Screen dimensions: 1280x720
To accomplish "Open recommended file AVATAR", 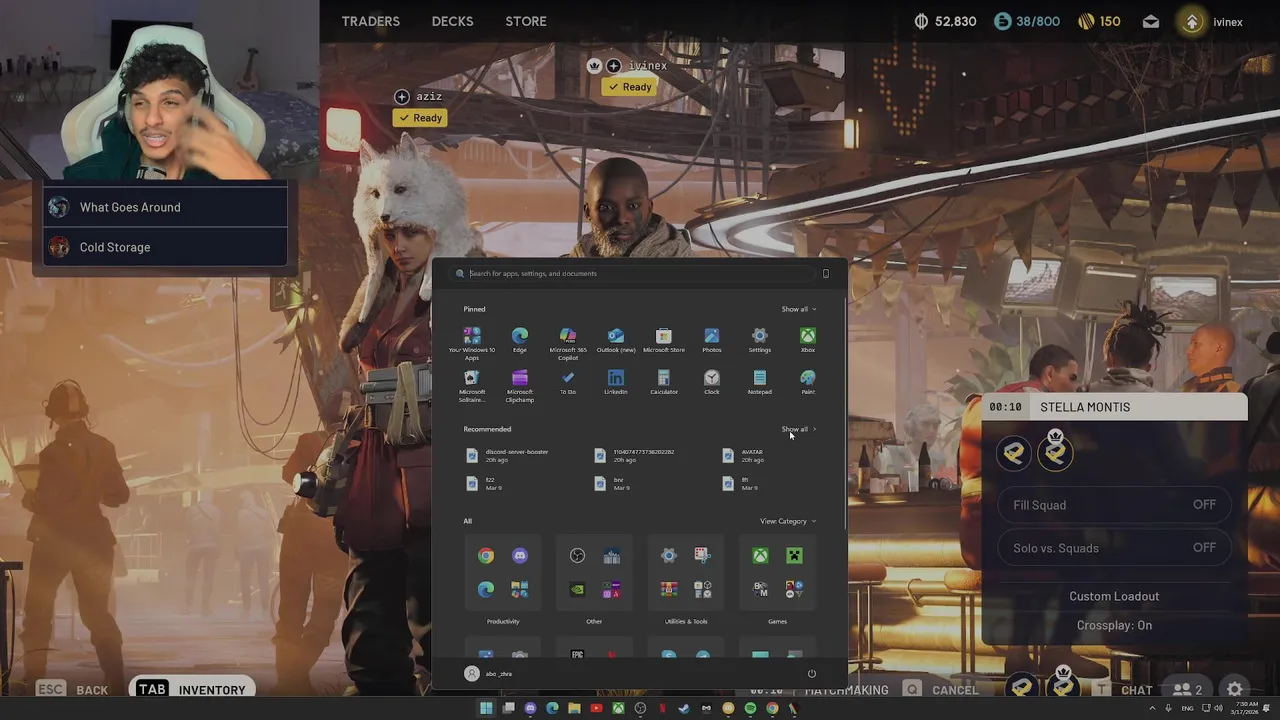I will (744, 455).
